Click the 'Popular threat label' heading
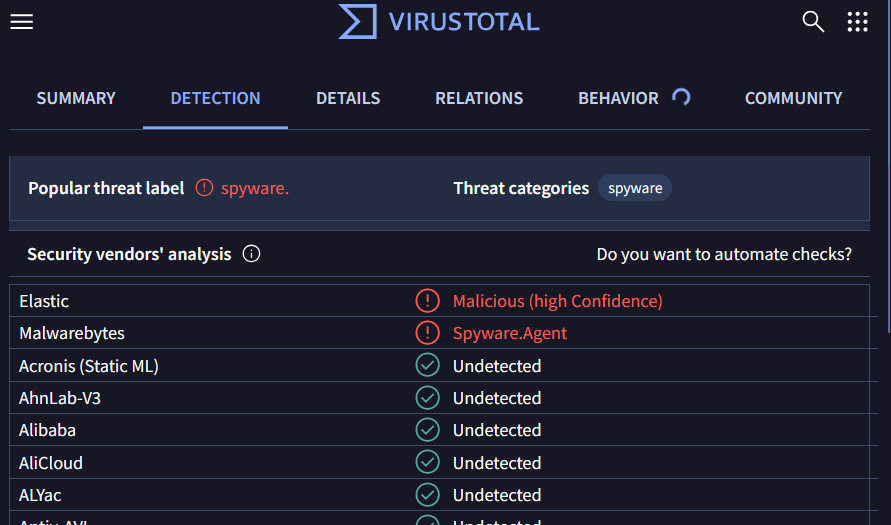This screenshot has width=891, height=525. coord(106,188)
